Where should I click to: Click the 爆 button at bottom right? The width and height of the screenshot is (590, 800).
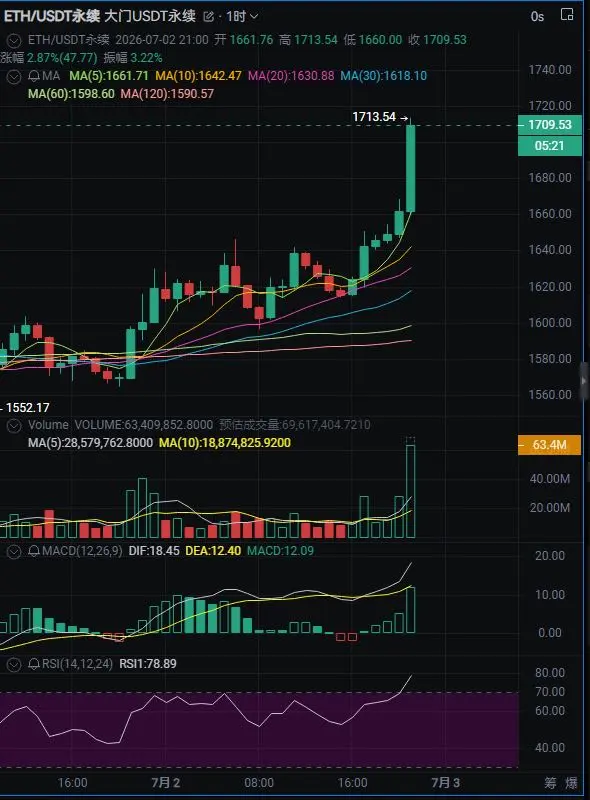click(x=571, y=783)
